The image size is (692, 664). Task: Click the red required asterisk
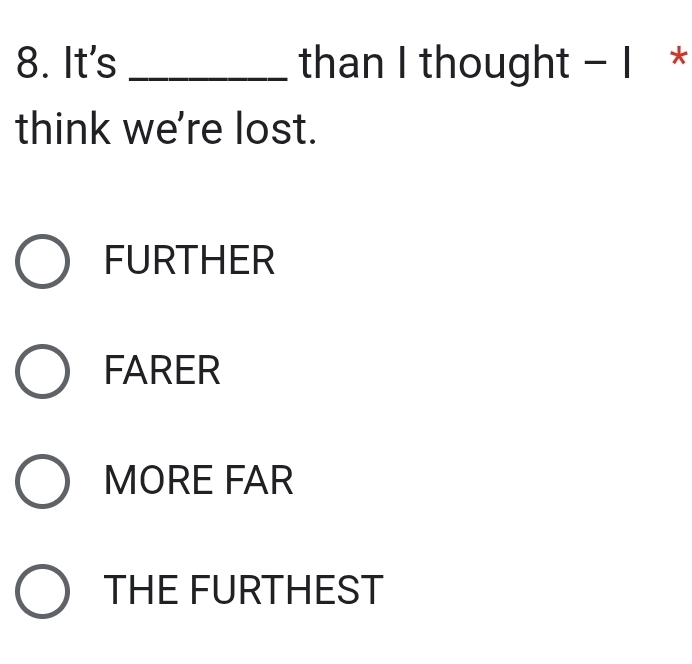[x=679, y=59]
